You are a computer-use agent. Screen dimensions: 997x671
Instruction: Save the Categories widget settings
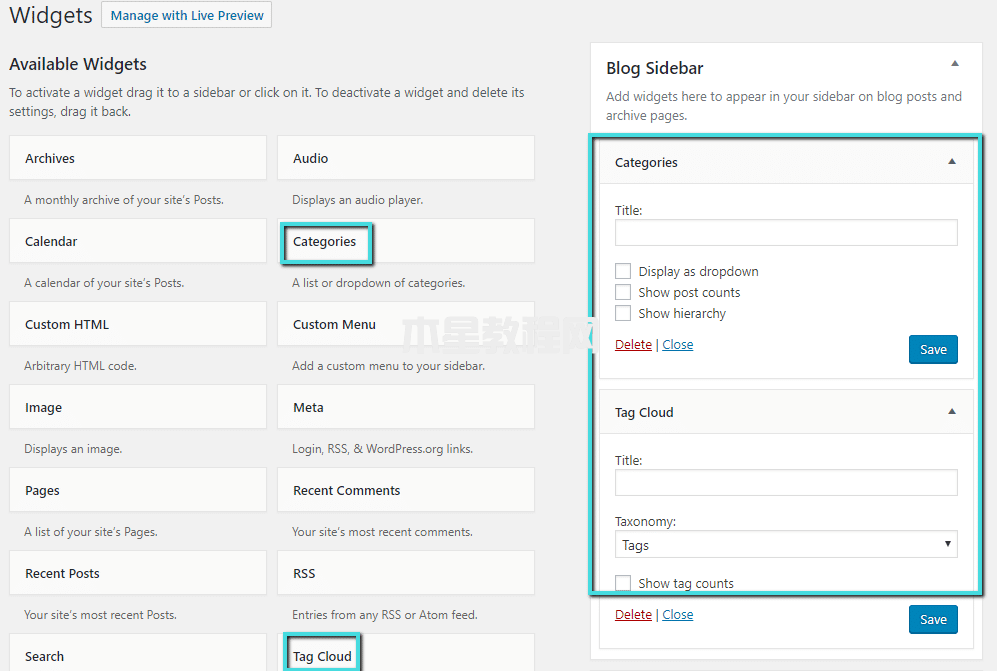pos(933,349)
